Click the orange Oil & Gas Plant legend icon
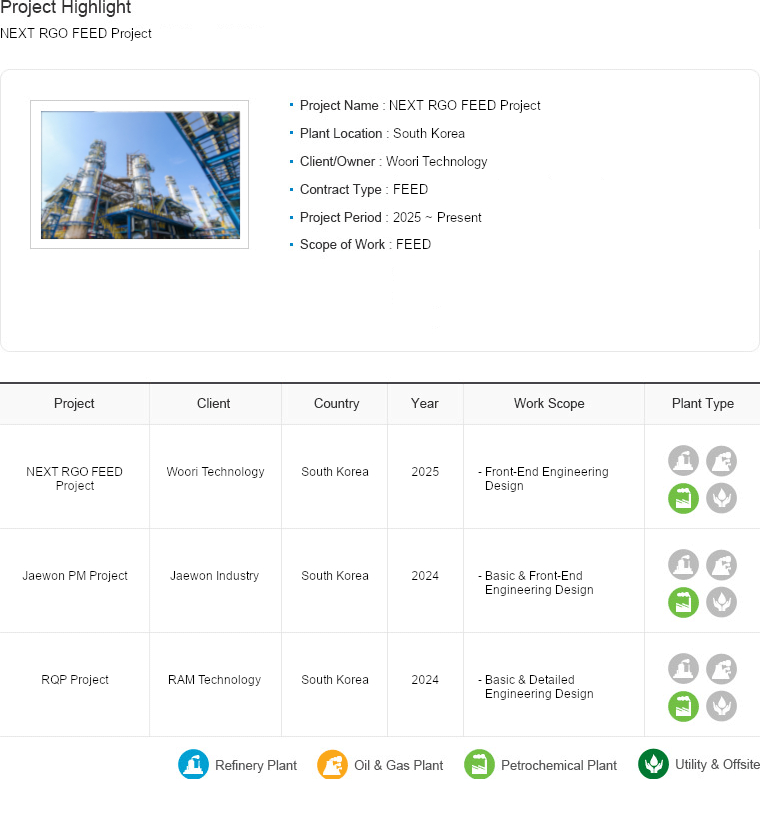This screenshot has height=828, width=760. [332, 765]
